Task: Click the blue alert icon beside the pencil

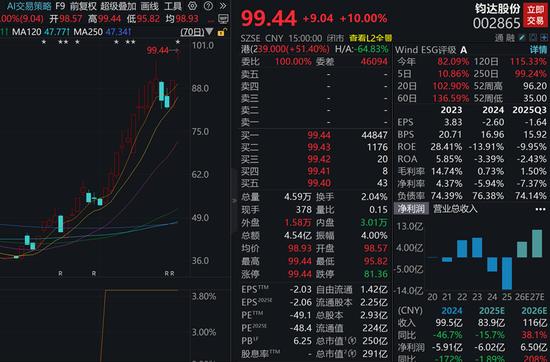Action: [533, 38]
